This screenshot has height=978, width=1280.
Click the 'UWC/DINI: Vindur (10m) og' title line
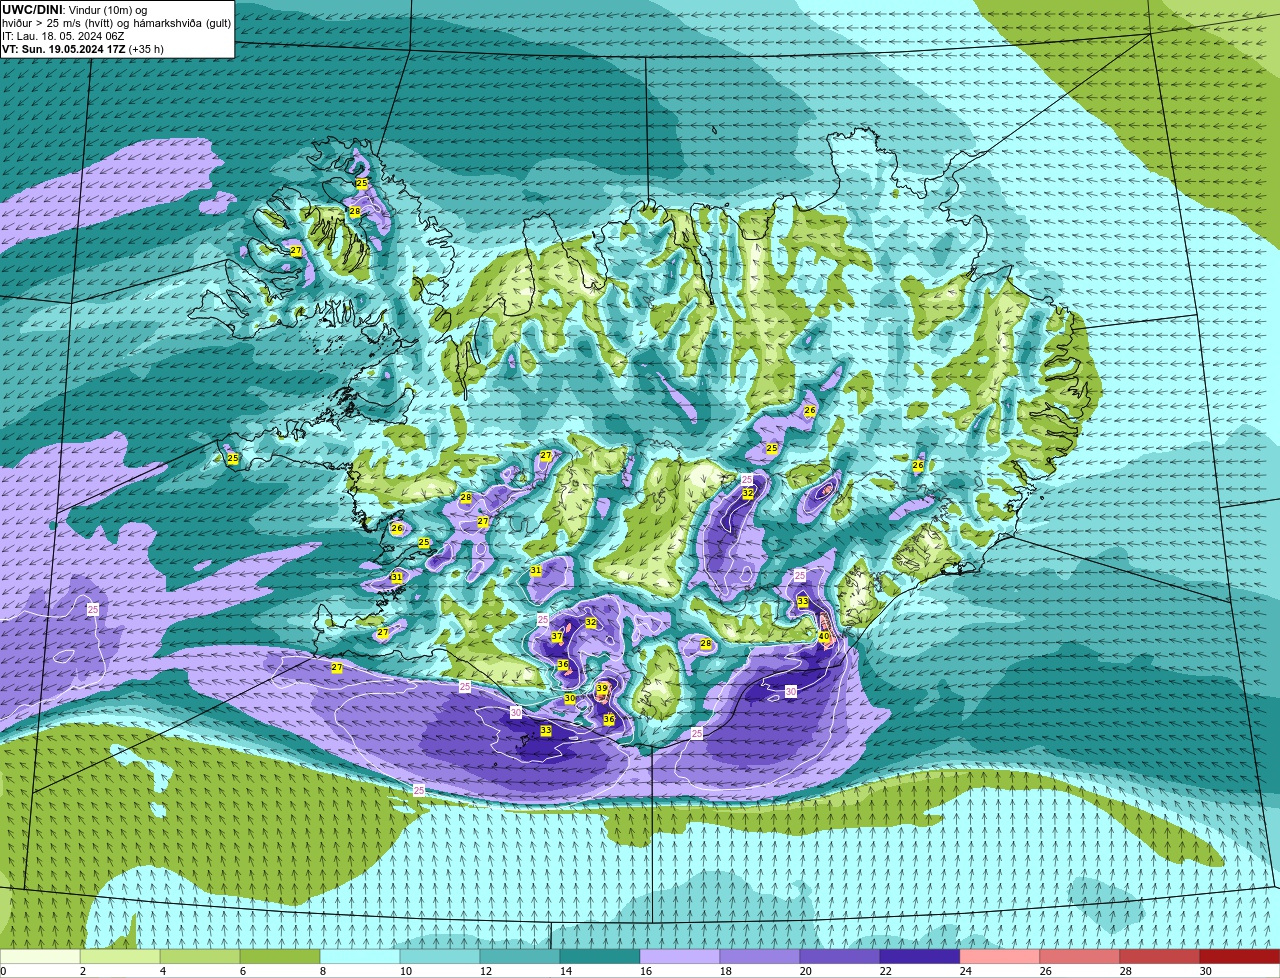coord(75,9)
